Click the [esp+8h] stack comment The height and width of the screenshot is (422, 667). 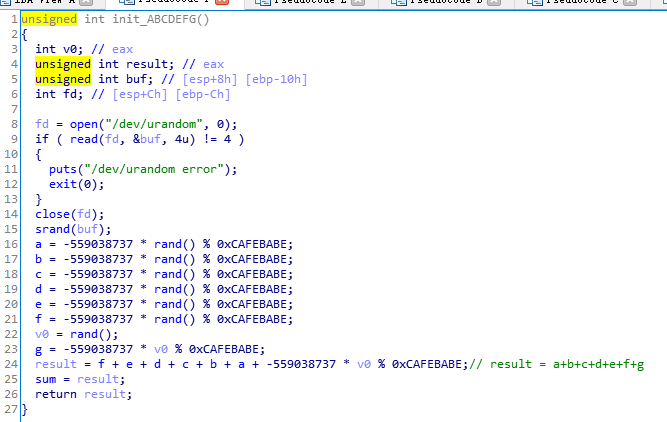[x=210, y=79]
